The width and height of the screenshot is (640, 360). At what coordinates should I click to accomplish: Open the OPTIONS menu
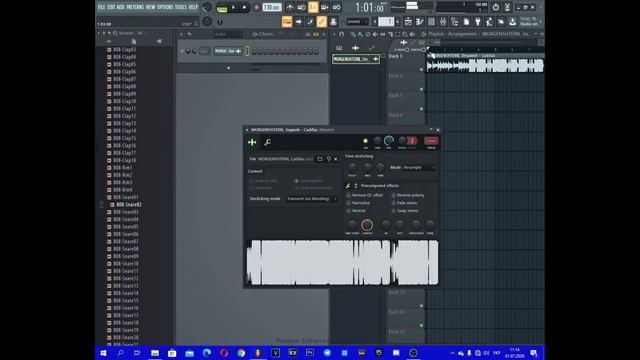click(x=165, y=7)
